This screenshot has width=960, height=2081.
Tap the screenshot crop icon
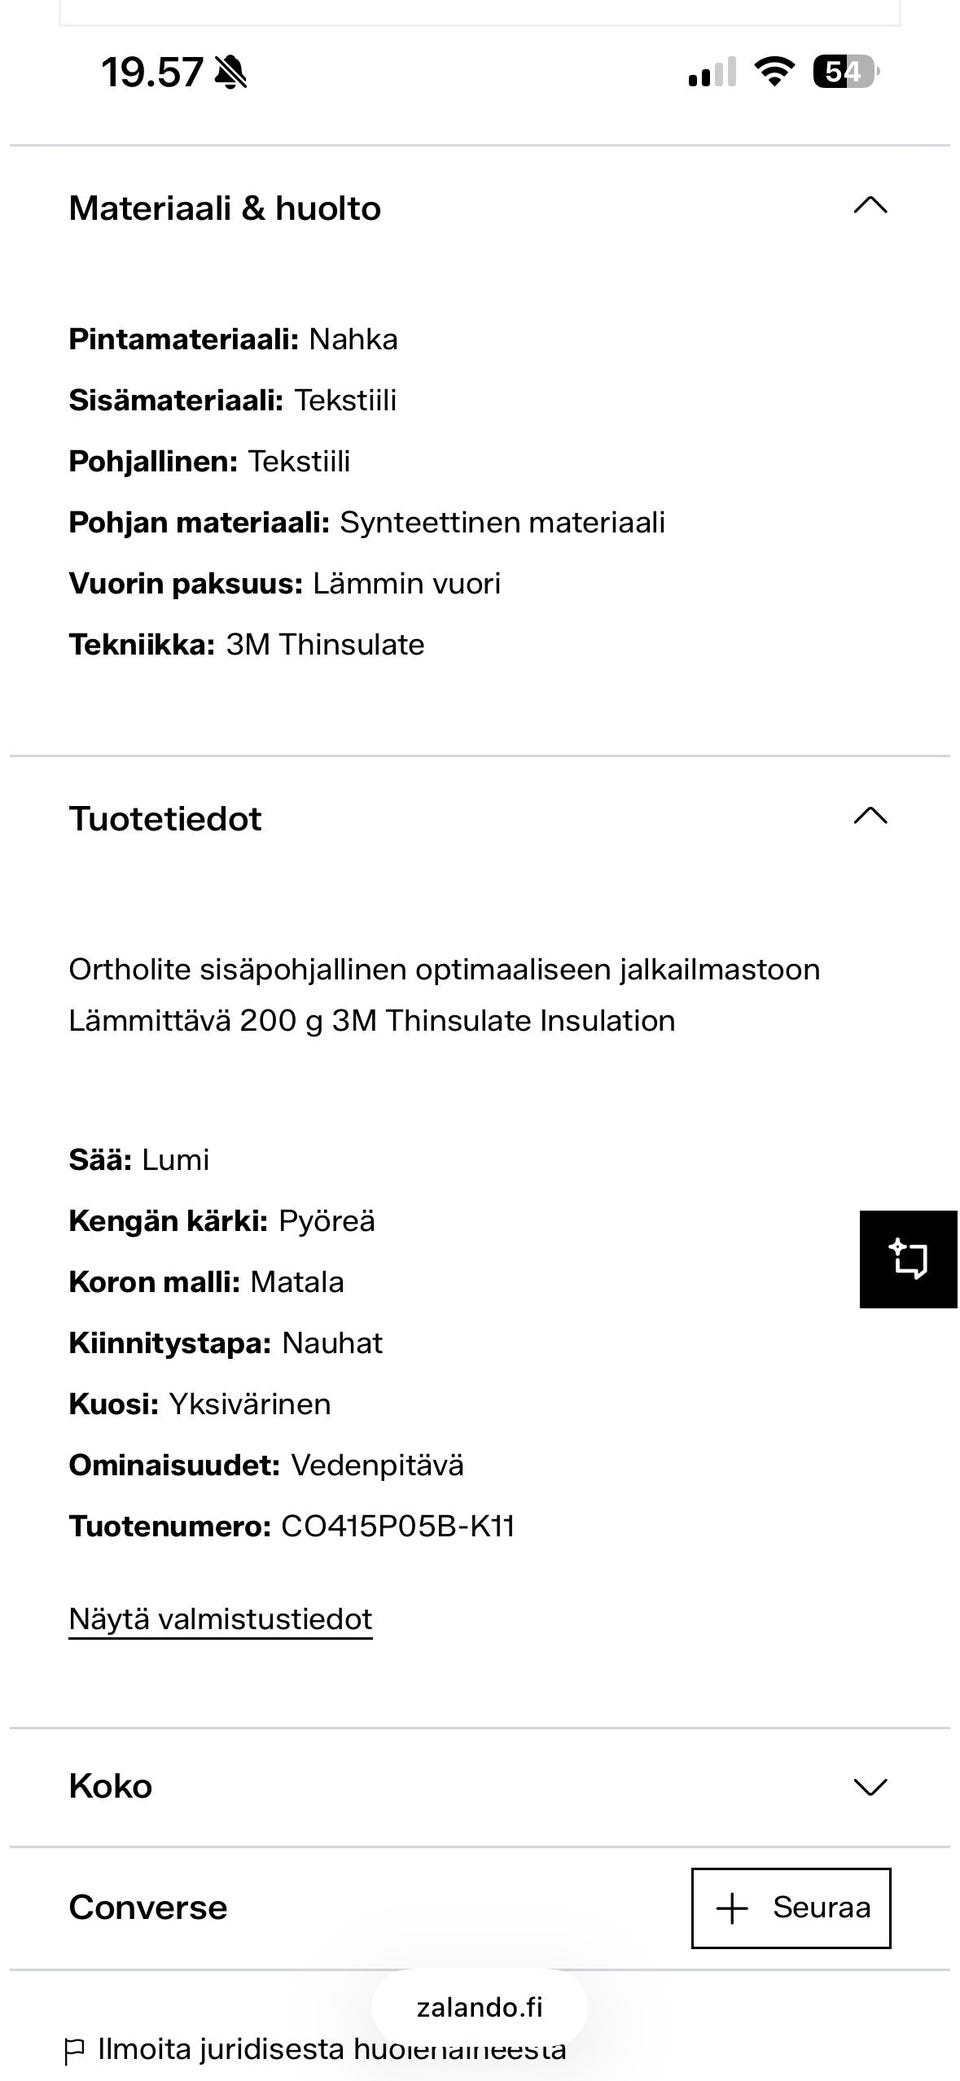(x=908, y=1260)
